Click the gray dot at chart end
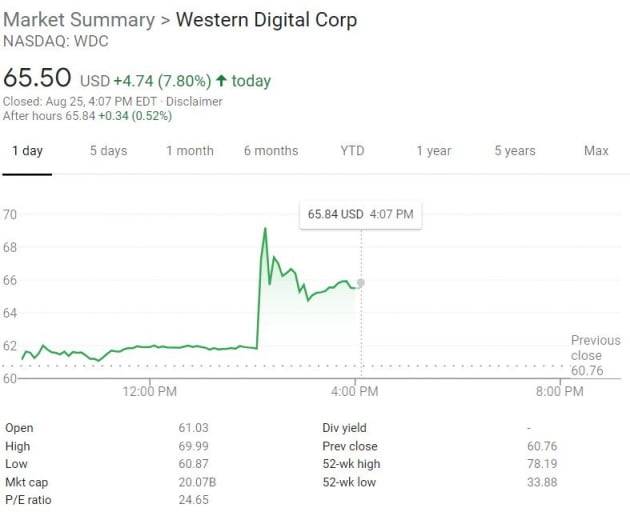 click(361, 283)
